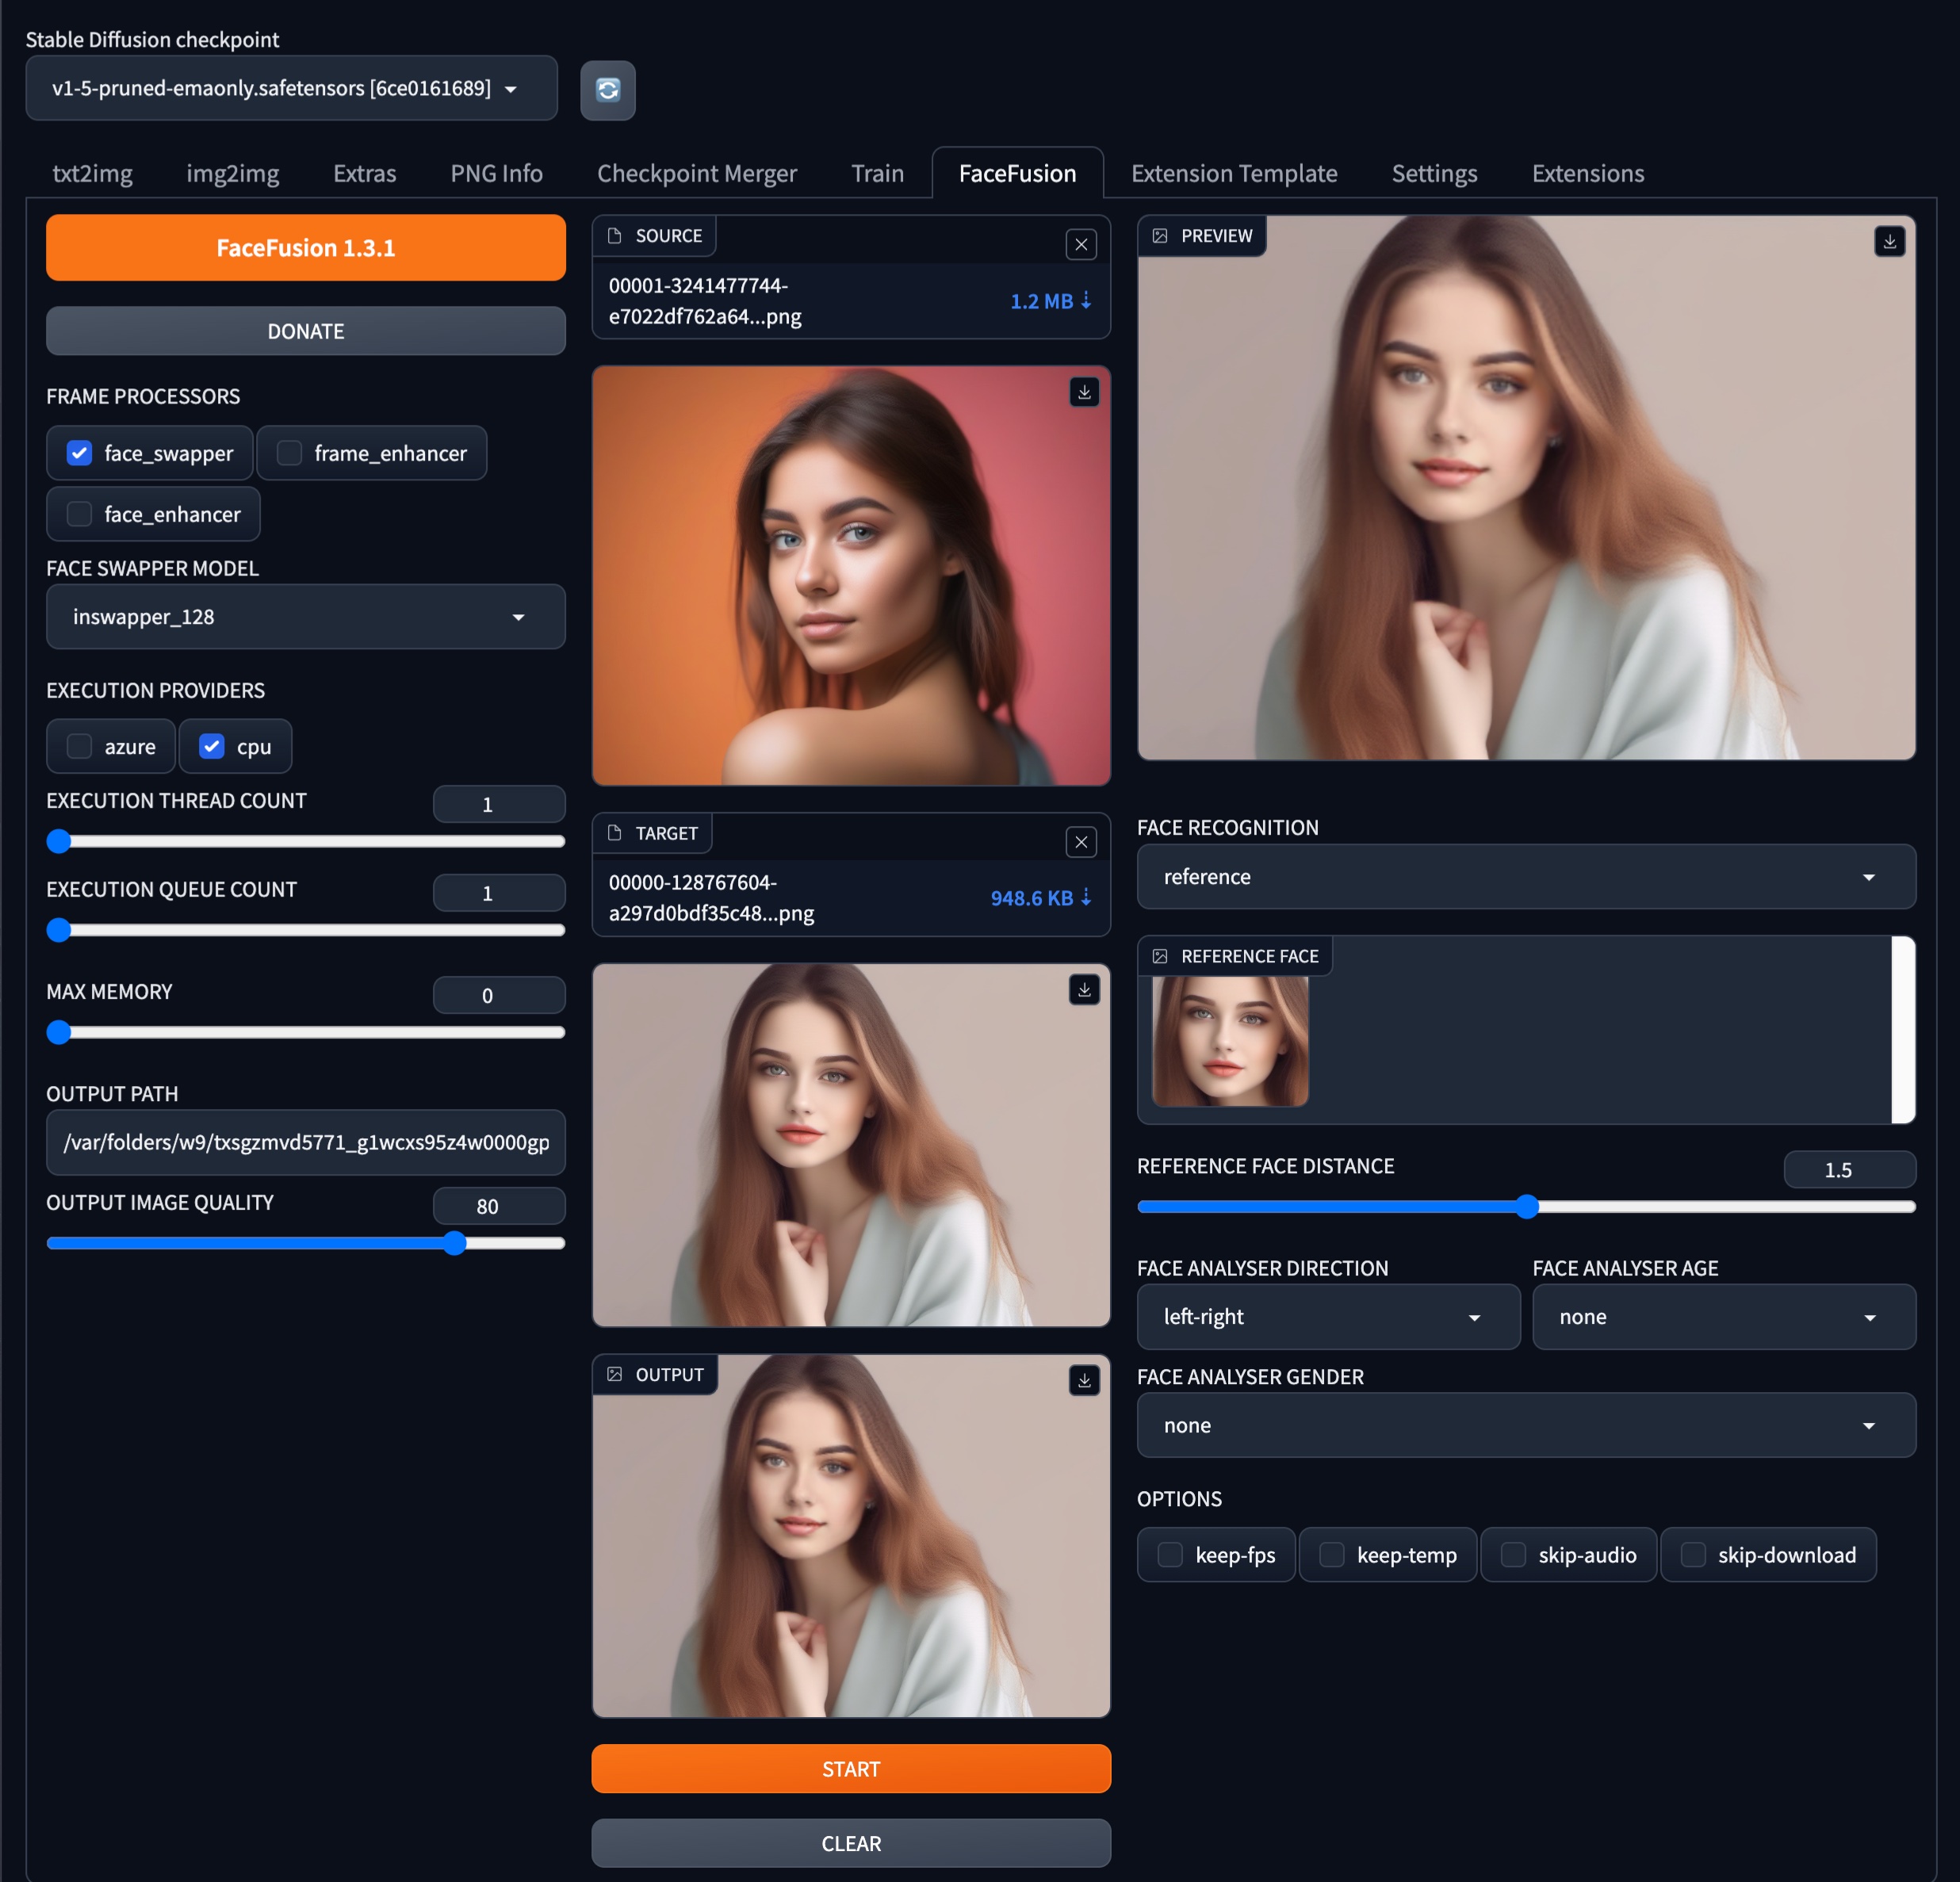1960x1882 pixels.
Task: Check the azure execution provider
Action: (x=80, y=746)
